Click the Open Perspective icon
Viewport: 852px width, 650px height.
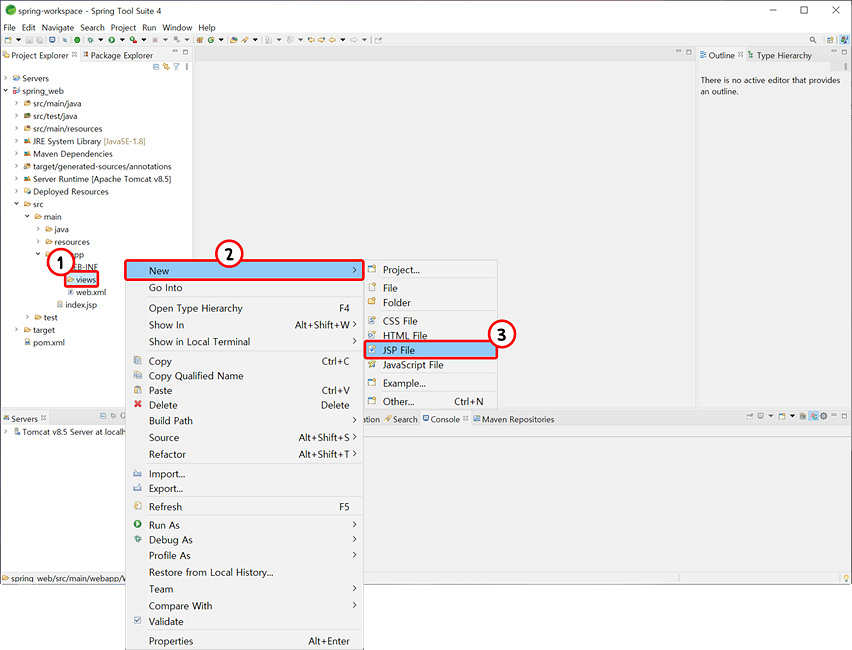coord(830,40)
